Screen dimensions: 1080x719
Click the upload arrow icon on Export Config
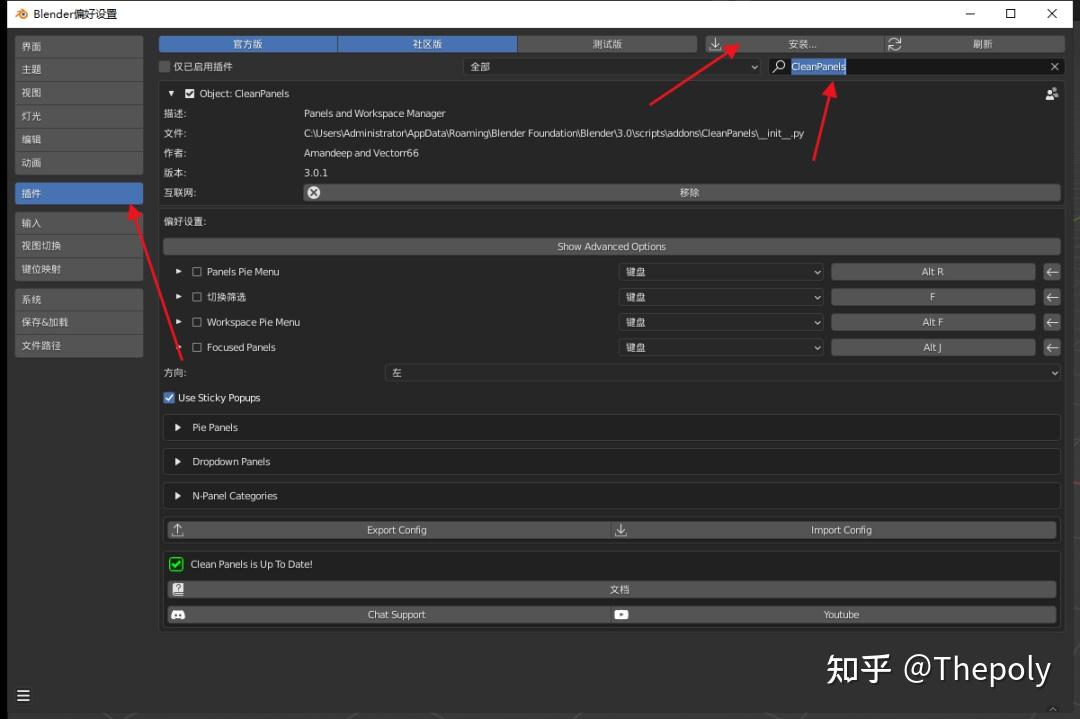(x=178, y=529)
